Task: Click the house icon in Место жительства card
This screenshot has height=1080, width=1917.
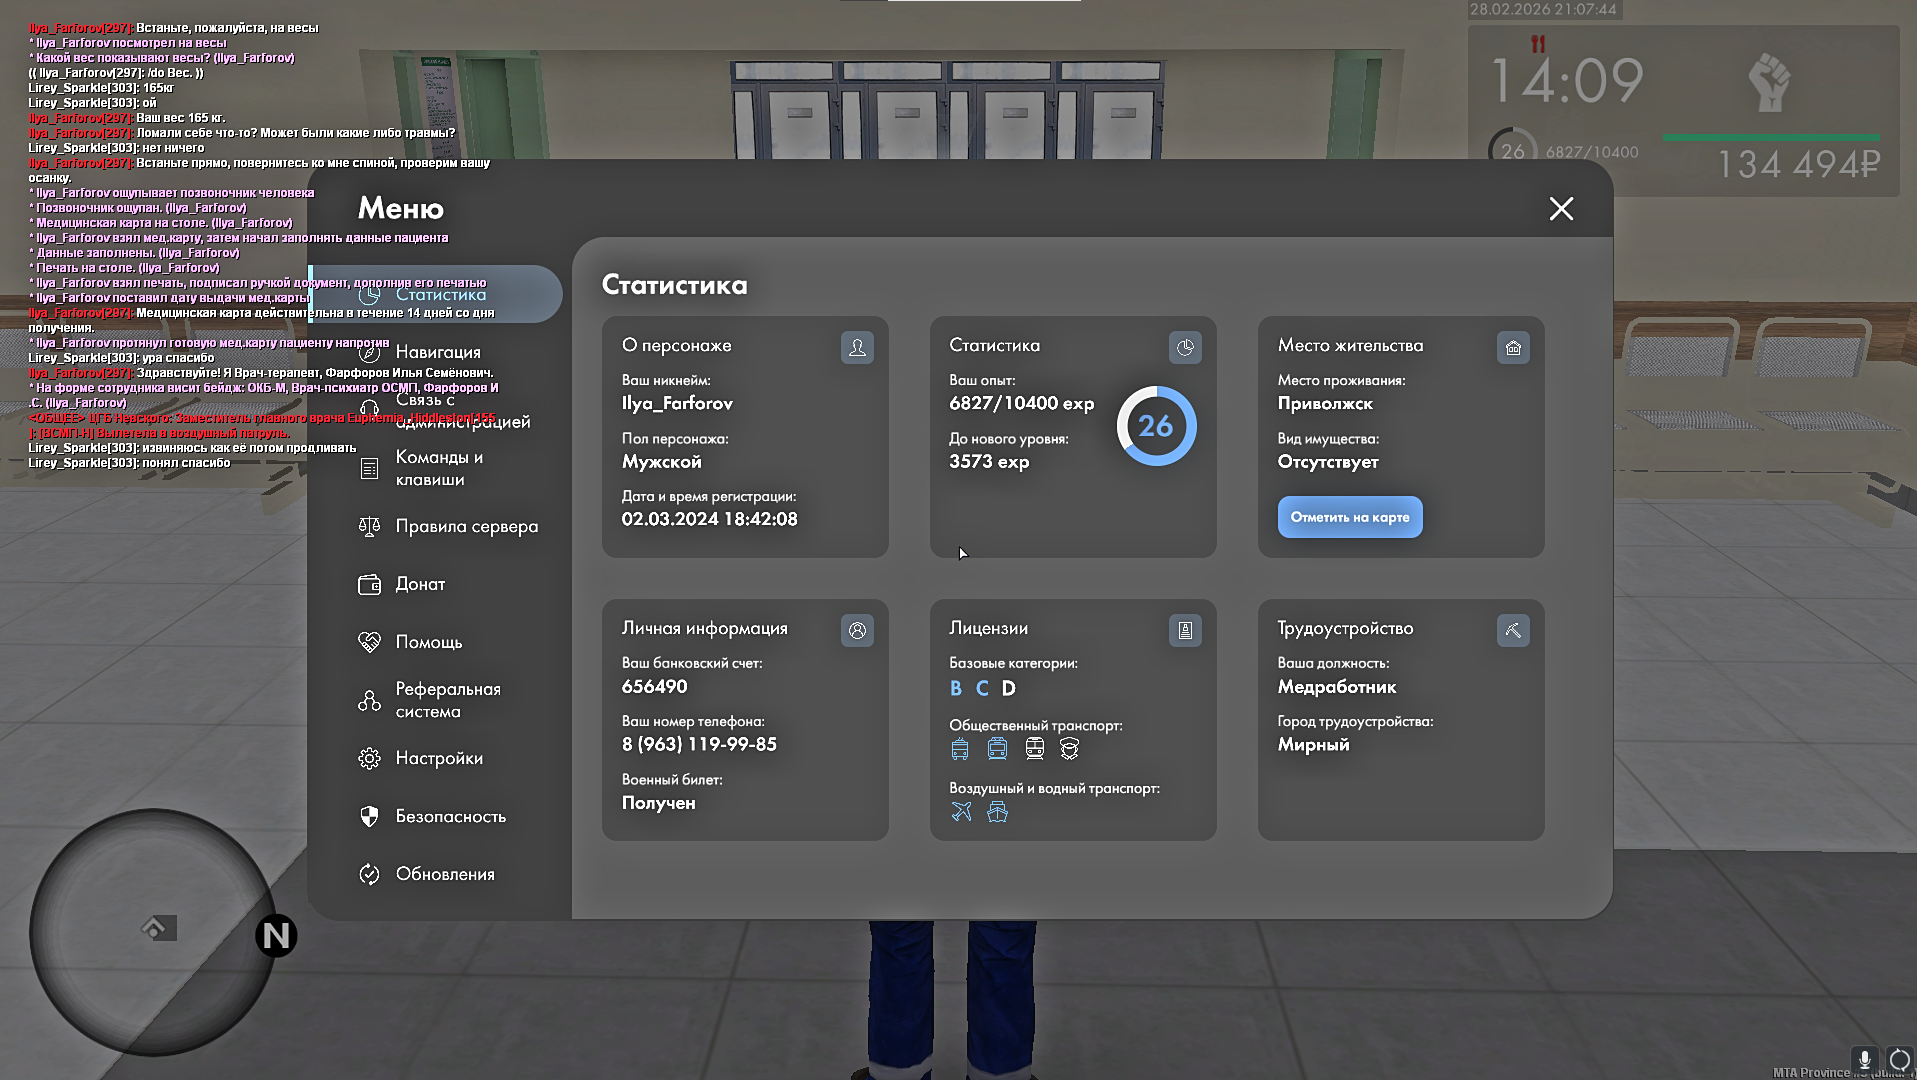Action: point(1513,348)
